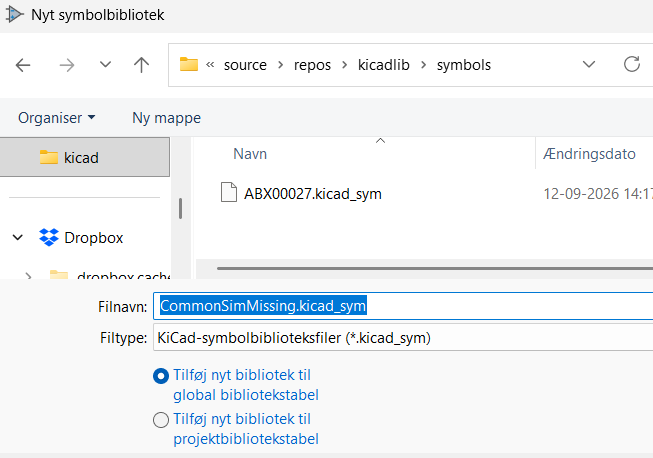Image resolution: width=653 pixels, height=458 pixels.
Task: Click the folder icon in the address bar
Action: pos(189,65)
